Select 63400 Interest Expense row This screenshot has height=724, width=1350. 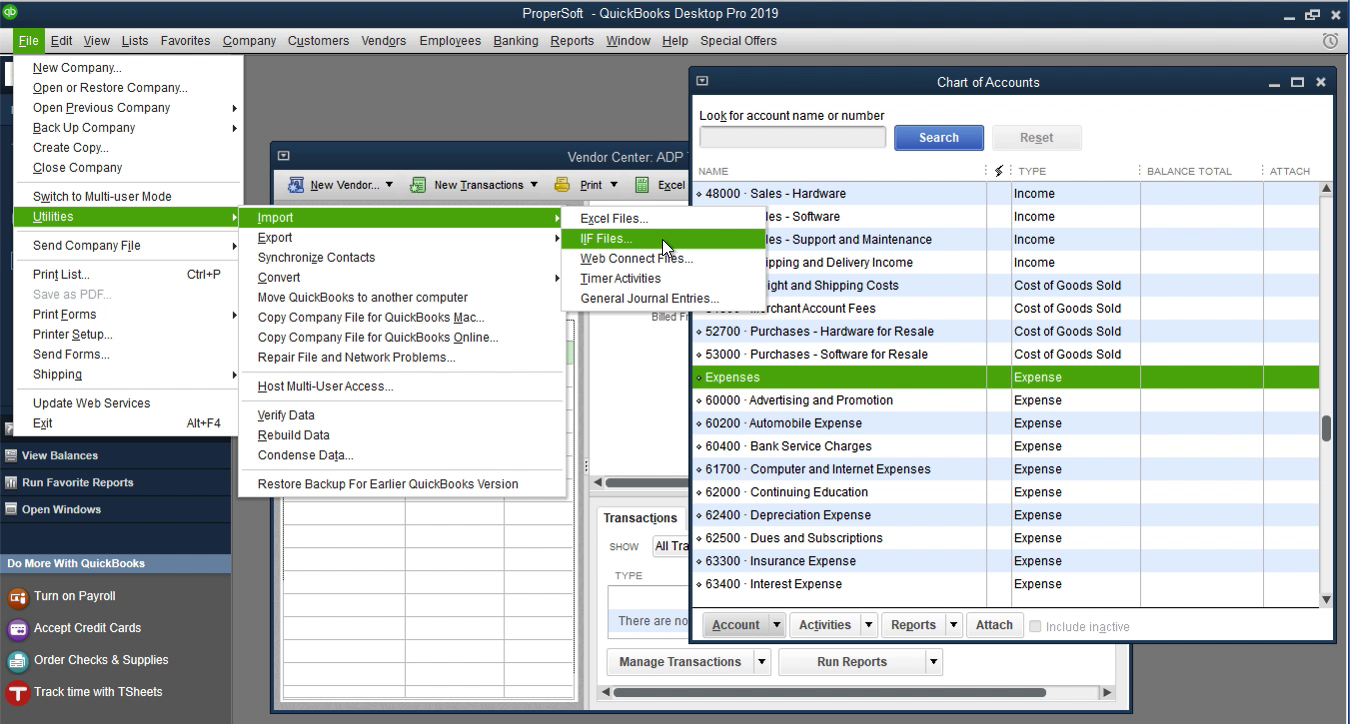coord(1006,585)
